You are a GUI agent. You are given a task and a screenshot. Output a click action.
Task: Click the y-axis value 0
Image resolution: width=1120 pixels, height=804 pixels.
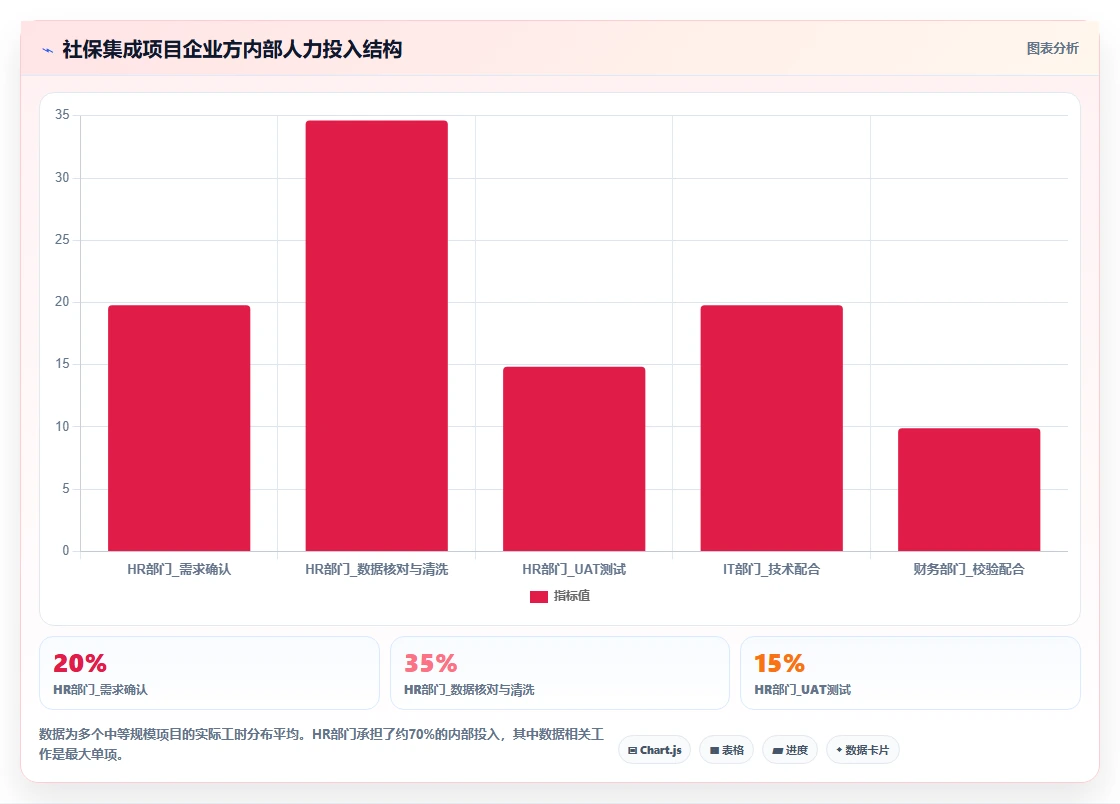66,551
